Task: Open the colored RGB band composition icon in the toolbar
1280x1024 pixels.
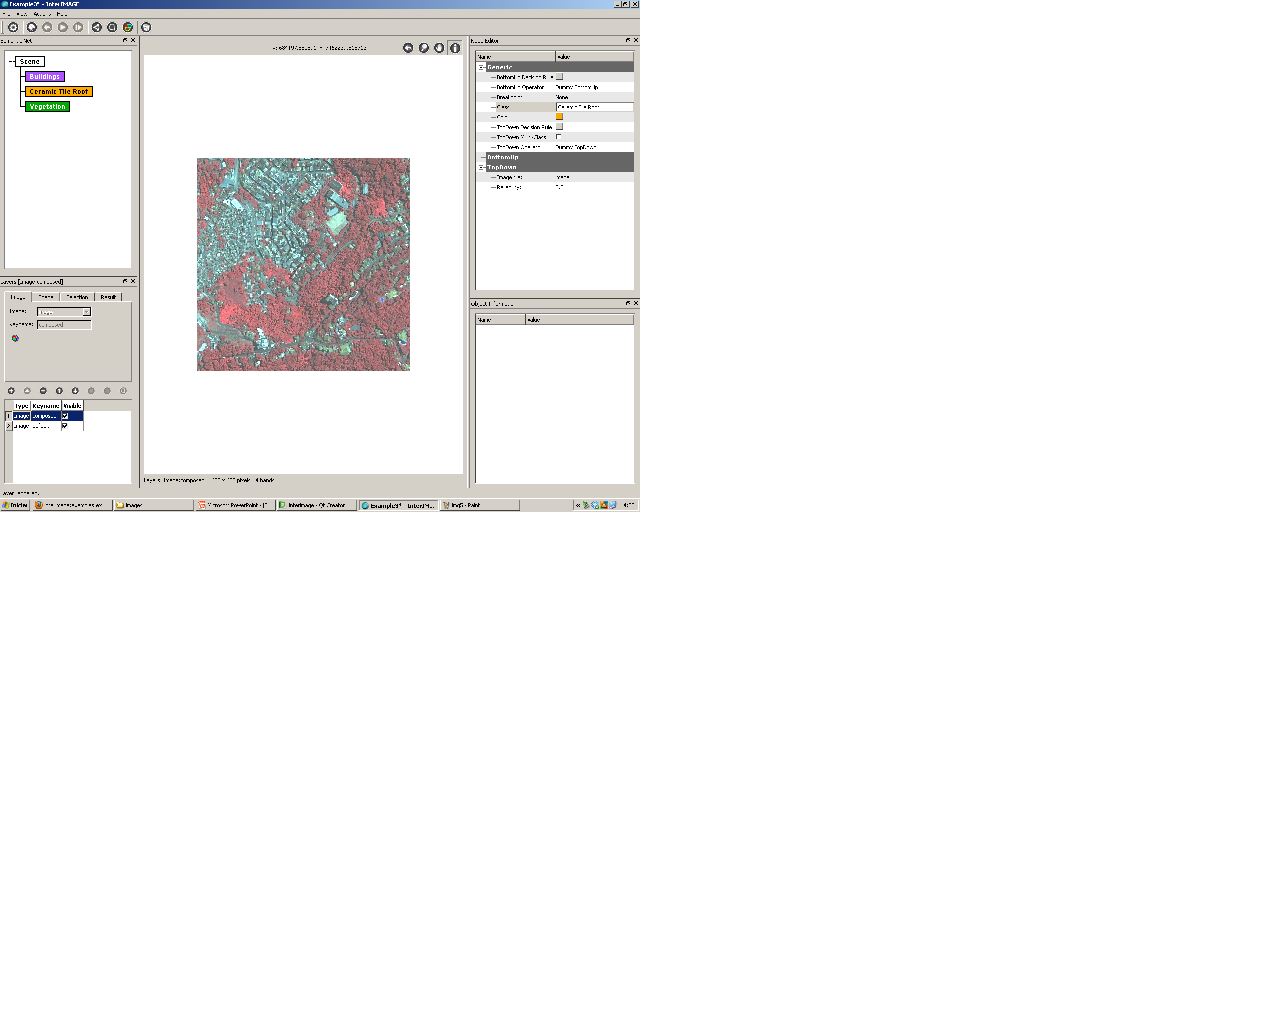Action: click(128, 27)
